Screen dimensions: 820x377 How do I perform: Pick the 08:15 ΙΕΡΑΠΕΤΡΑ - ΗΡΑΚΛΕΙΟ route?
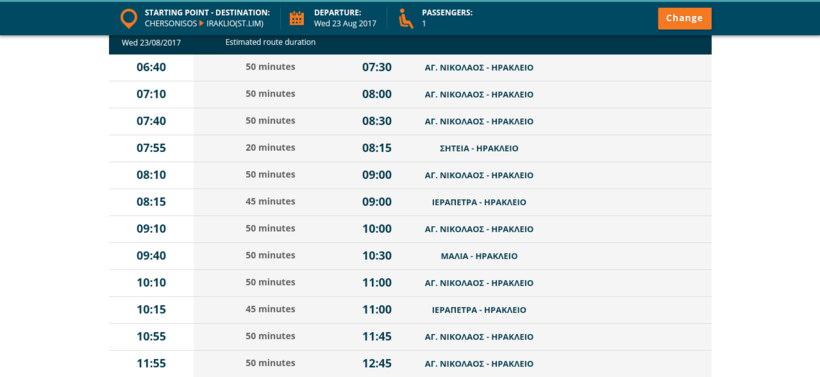click(479, 202)
